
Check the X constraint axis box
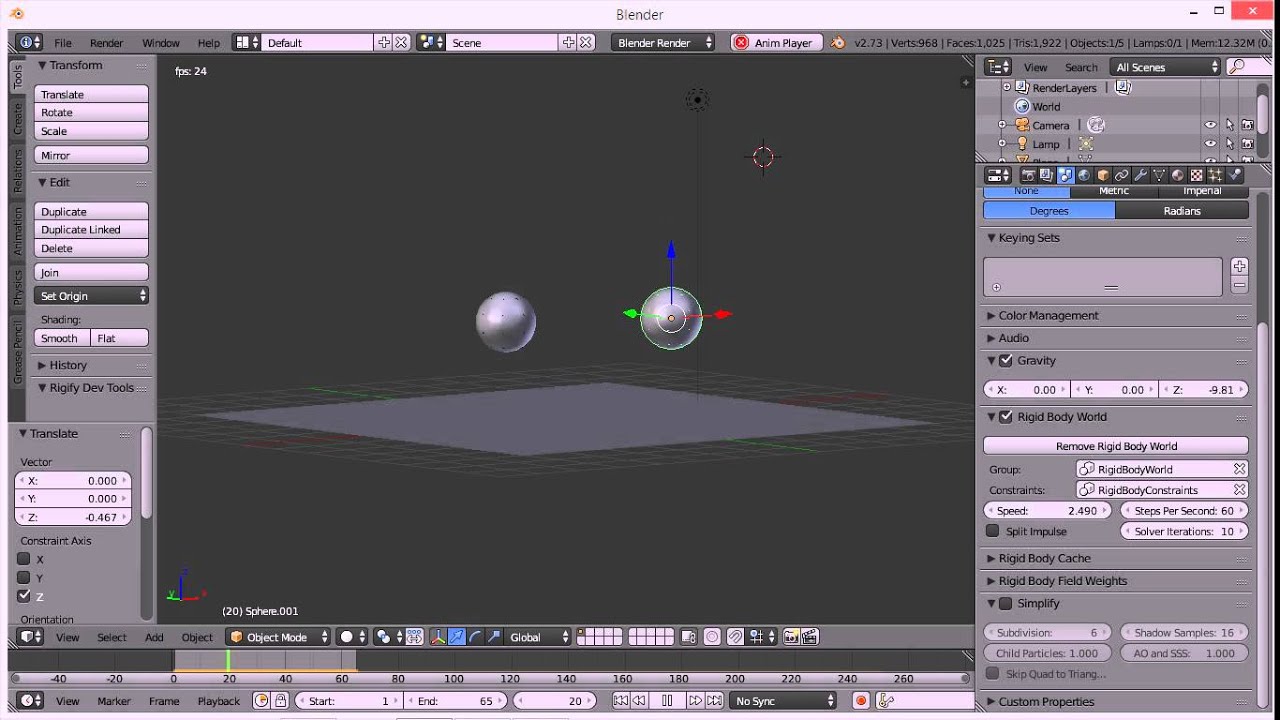pyautogui.click(x=24, y=559)
